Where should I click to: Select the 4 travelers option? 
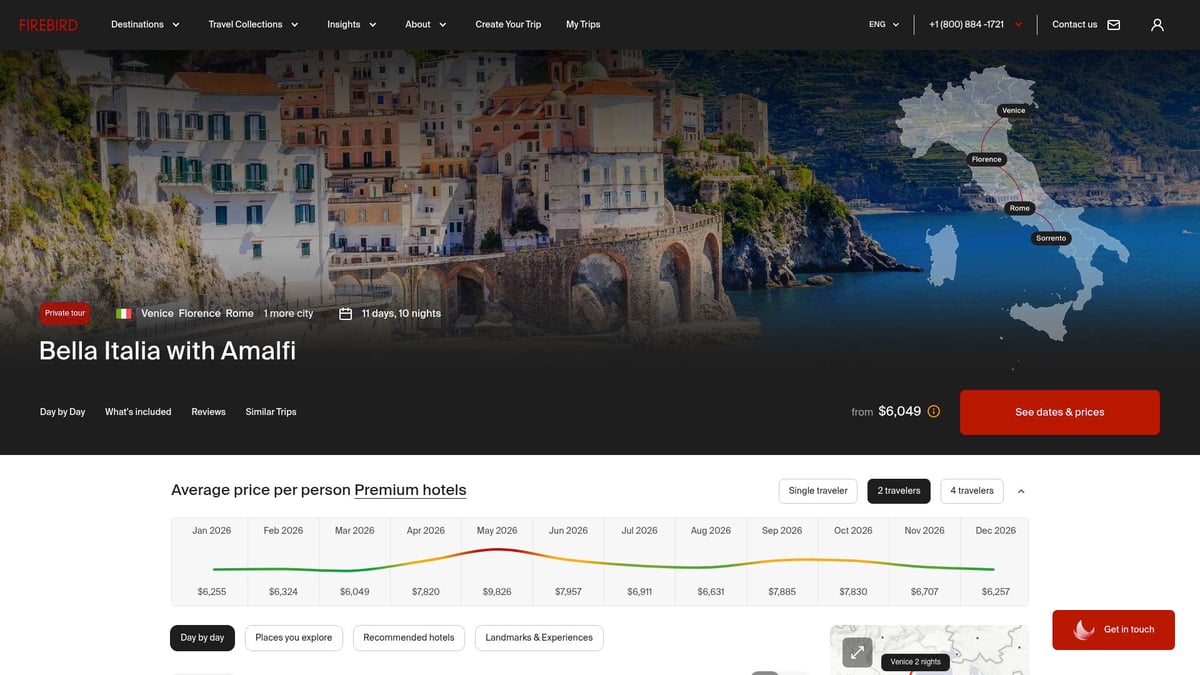[x=971, y=491]
